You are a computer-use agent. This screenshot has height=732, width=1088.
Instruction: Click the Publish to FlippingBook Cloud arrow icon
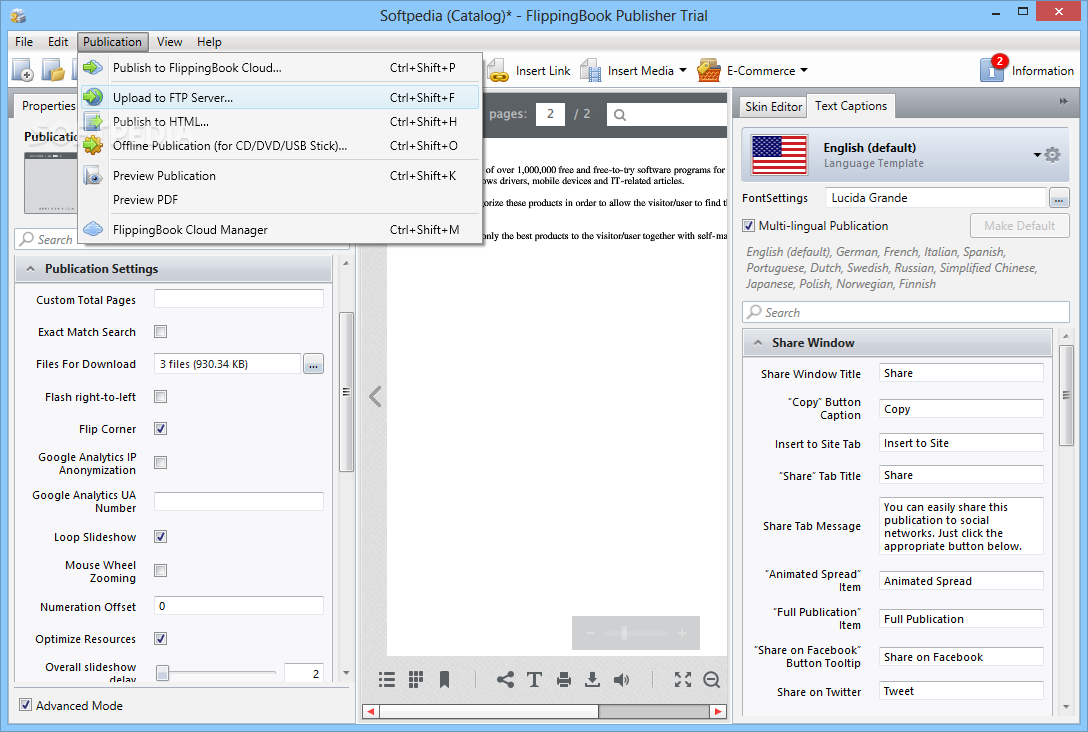click(x=93, y=67)
